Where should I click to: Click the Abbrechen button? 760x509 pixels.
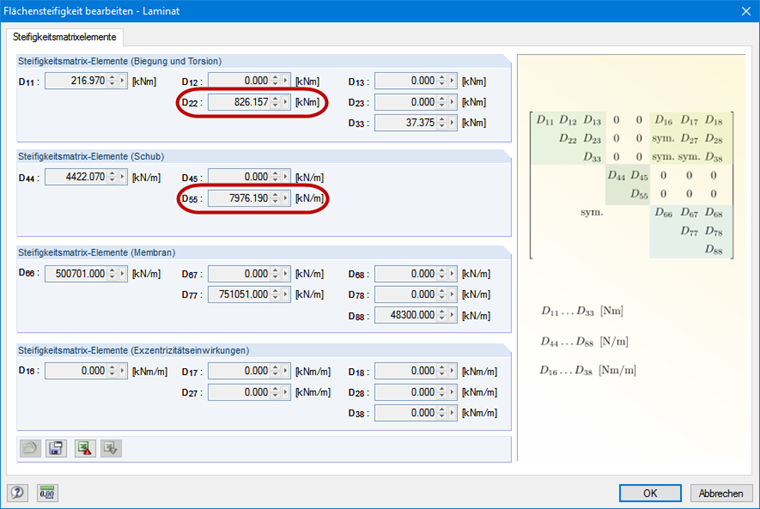pyautogui.click(x=721, y=493)
